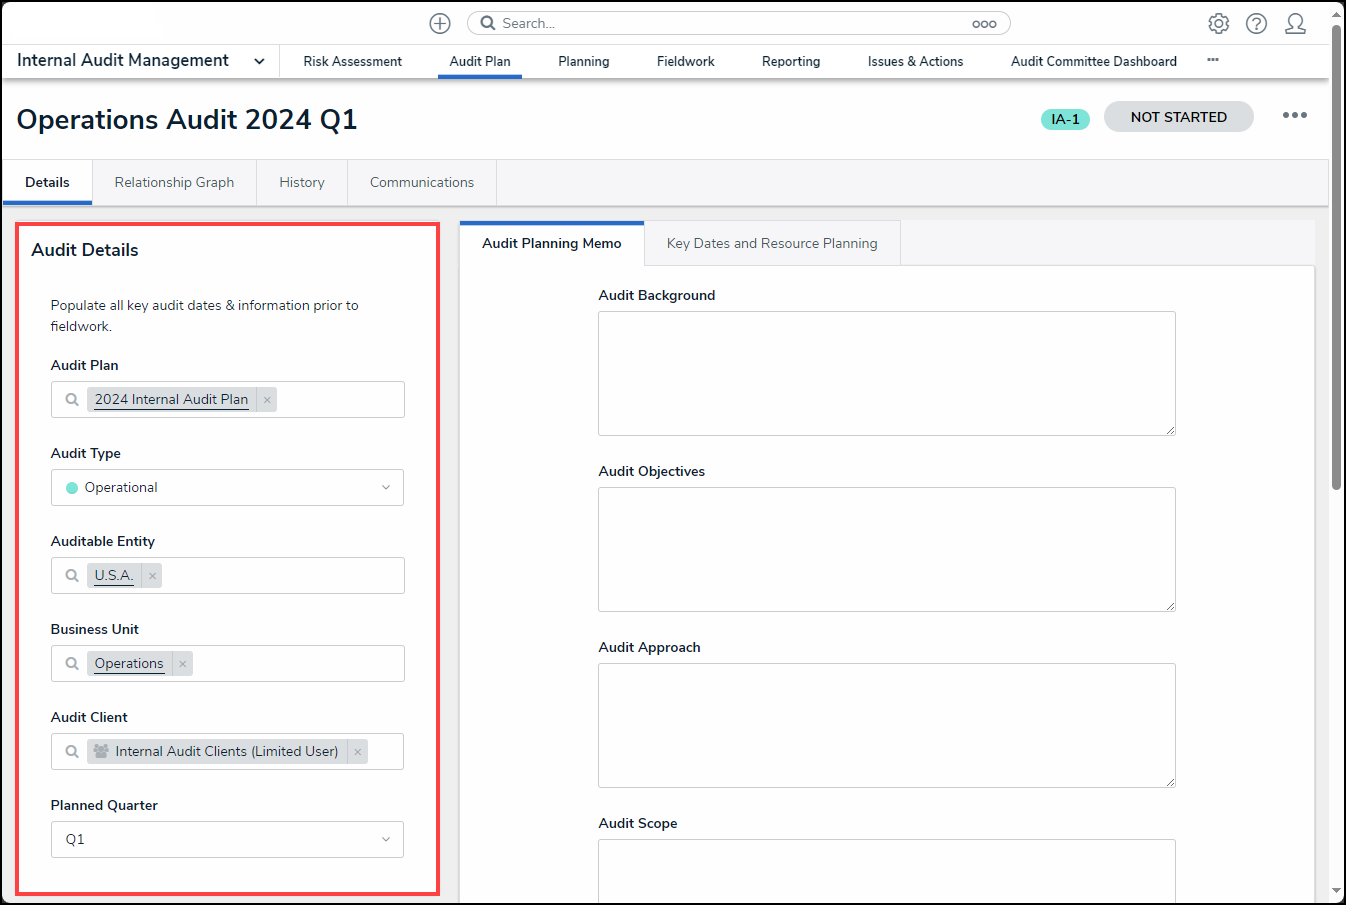Go to the Fieldwork menu
The image size is (1346, 905).
click(x=685, y=62)
